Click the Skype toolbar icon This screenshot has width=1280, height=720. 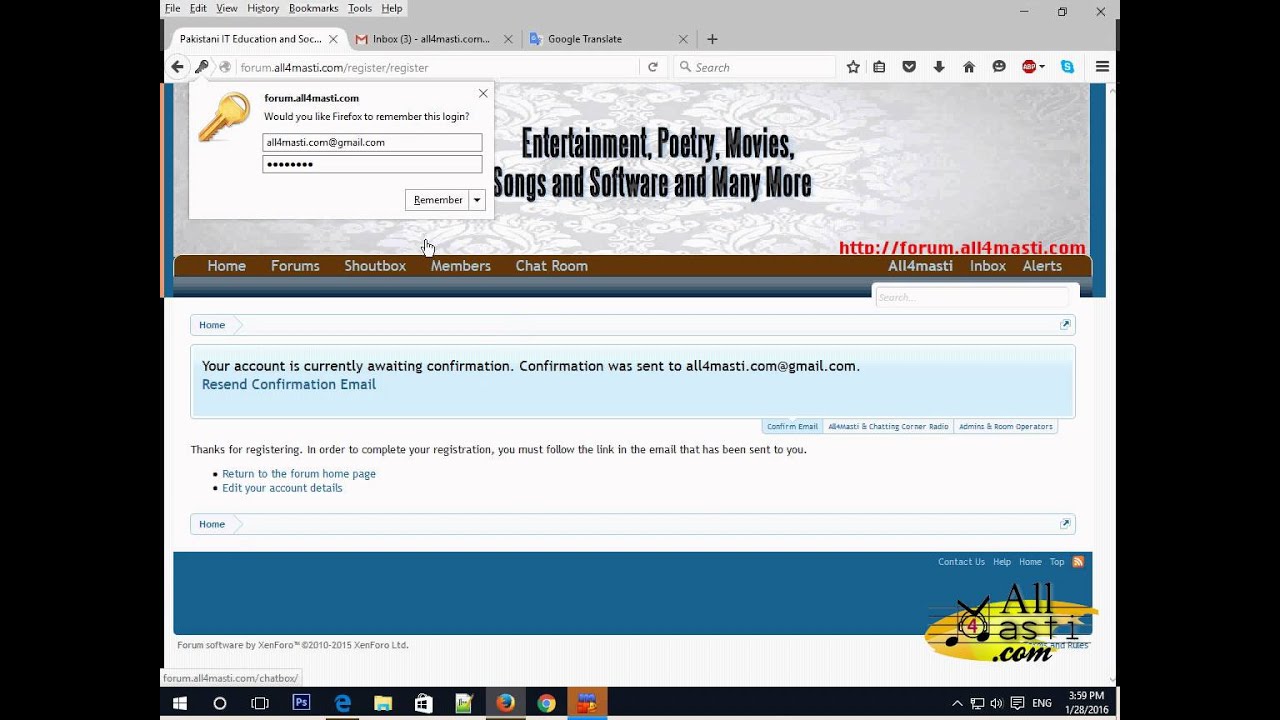click(1067, 67)
